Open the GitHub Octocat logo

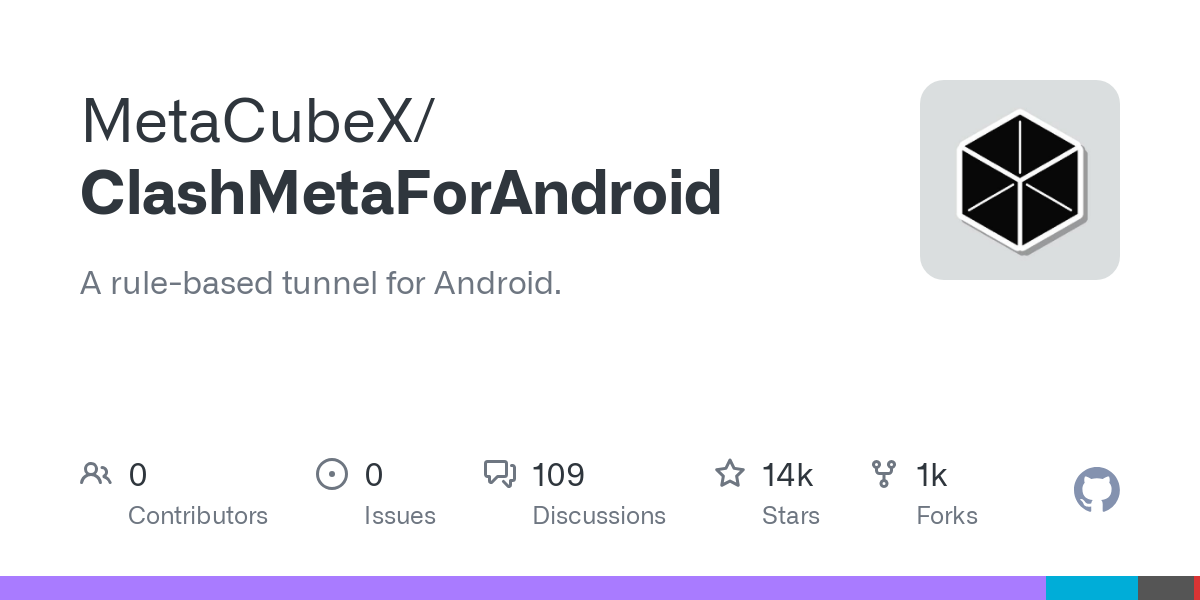(1096, 490)
